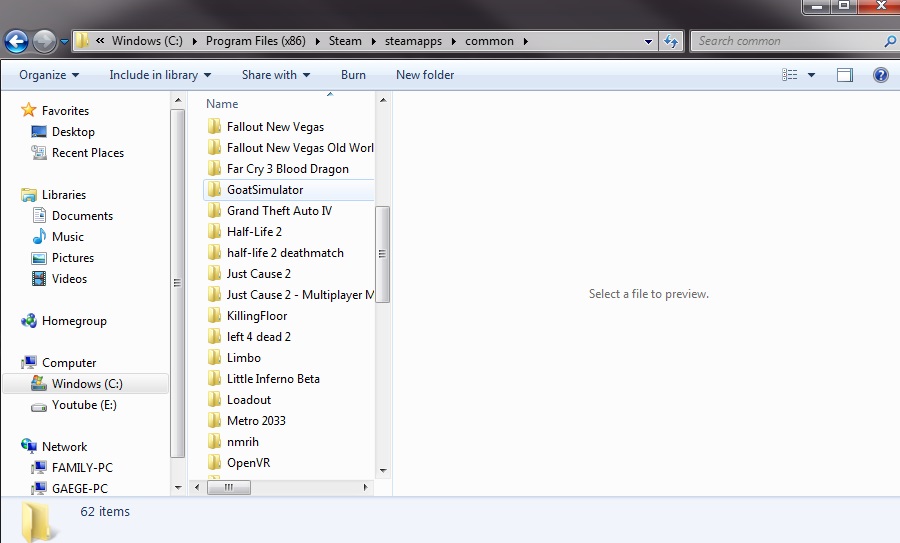The width and height of the screenshot is (900, 543).
Task: Click the Just Cause 2 folder icon
Action: point(215,274)
